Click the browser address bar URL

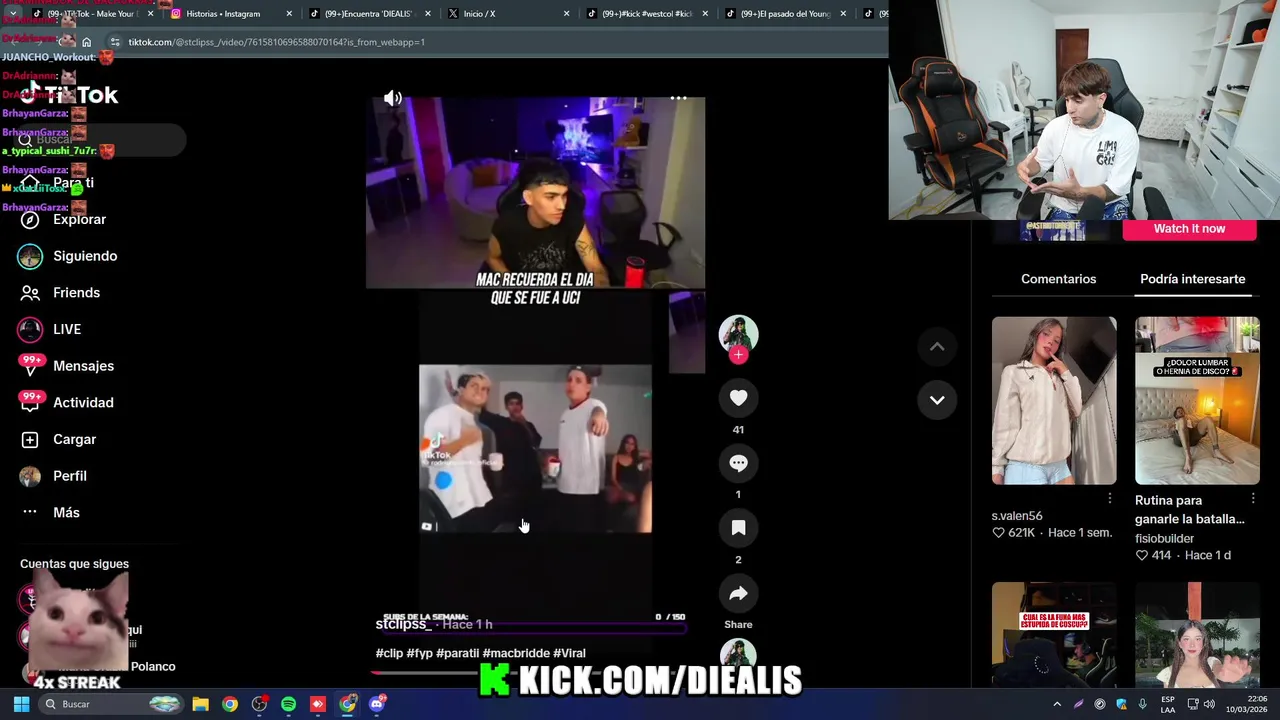277,42
